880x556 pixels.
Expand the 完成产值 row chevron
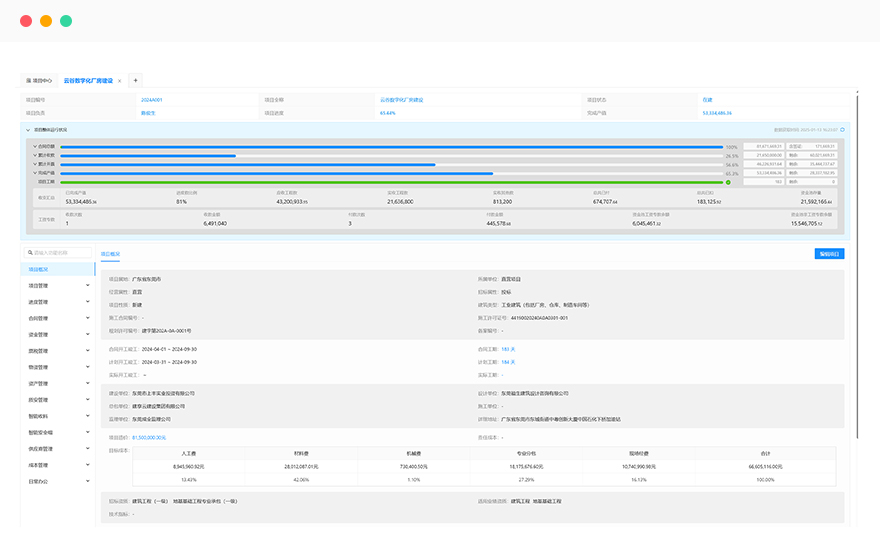click(35, 173)
